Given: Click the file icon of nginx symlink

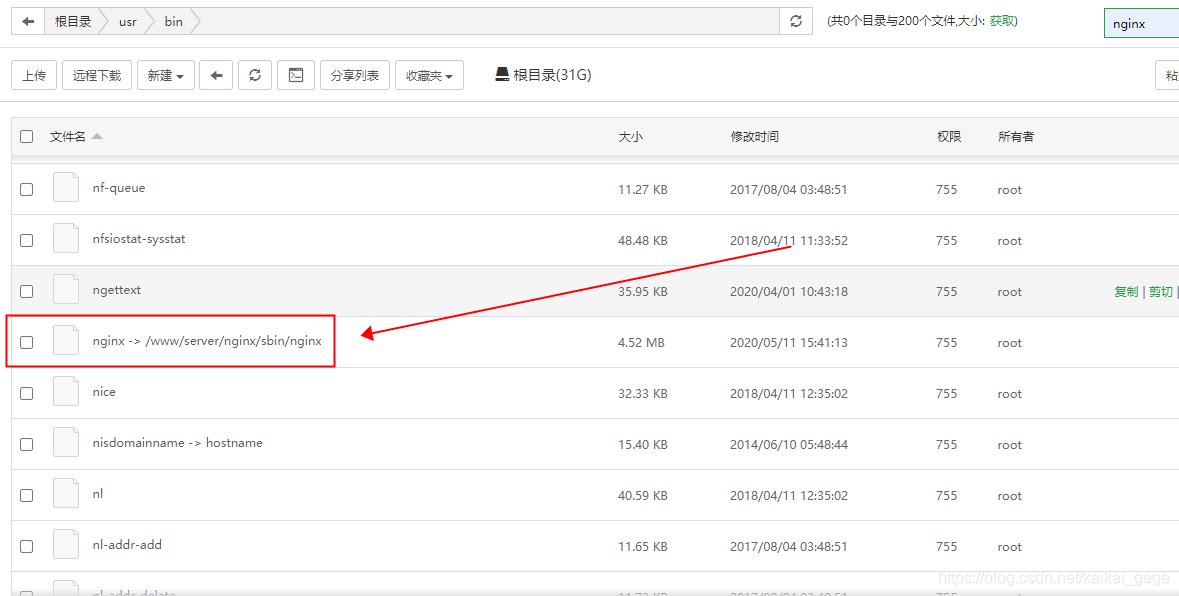Looking at the screenshot, I should coord(66,341).
